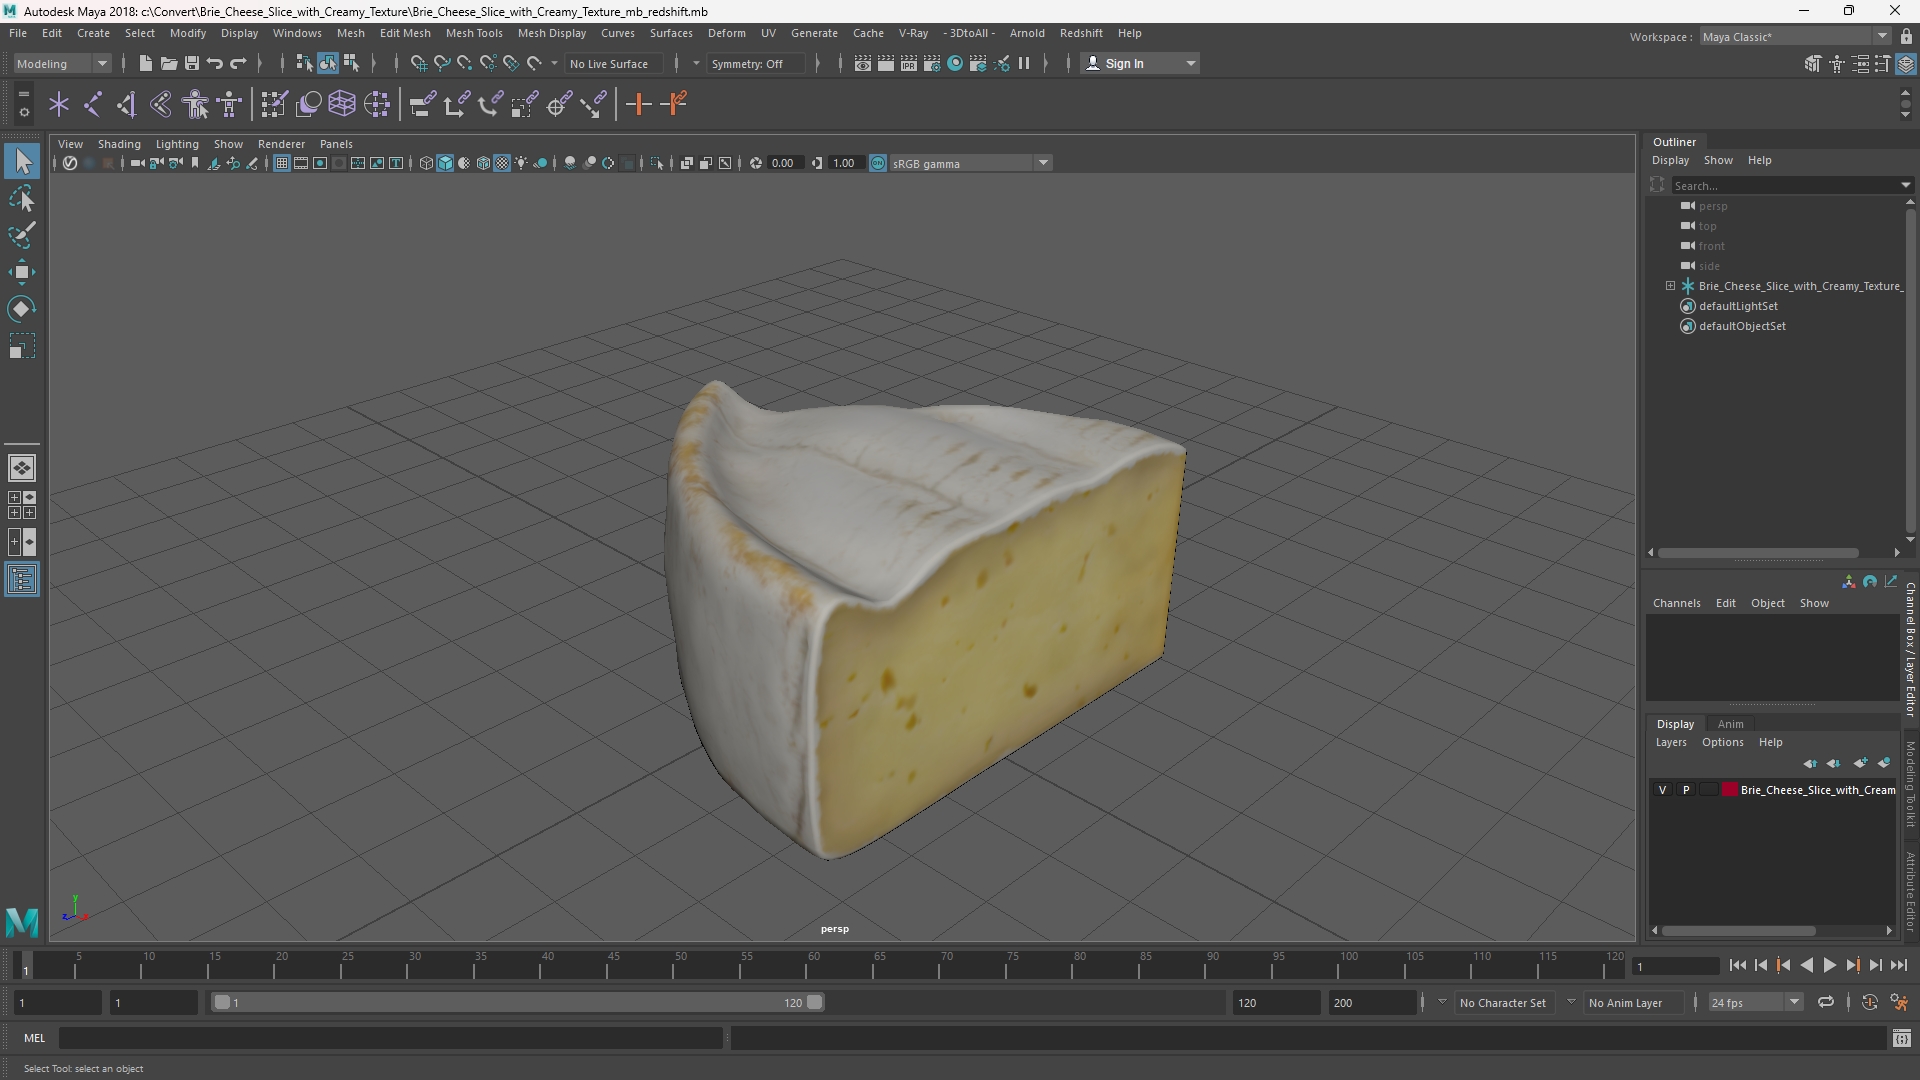1920x1080 pixels.
Task: Switch to the Anim layer tab
Action: click(x=1730, y=724)
